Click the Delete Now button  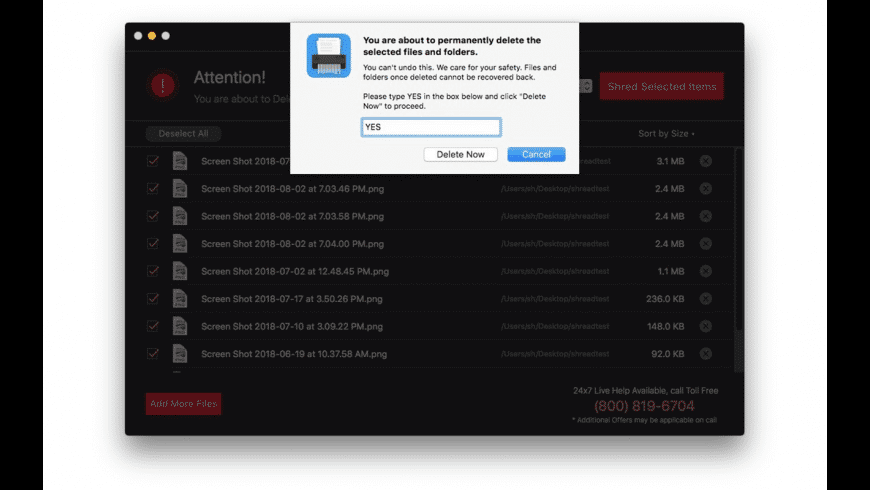(460, 154)
